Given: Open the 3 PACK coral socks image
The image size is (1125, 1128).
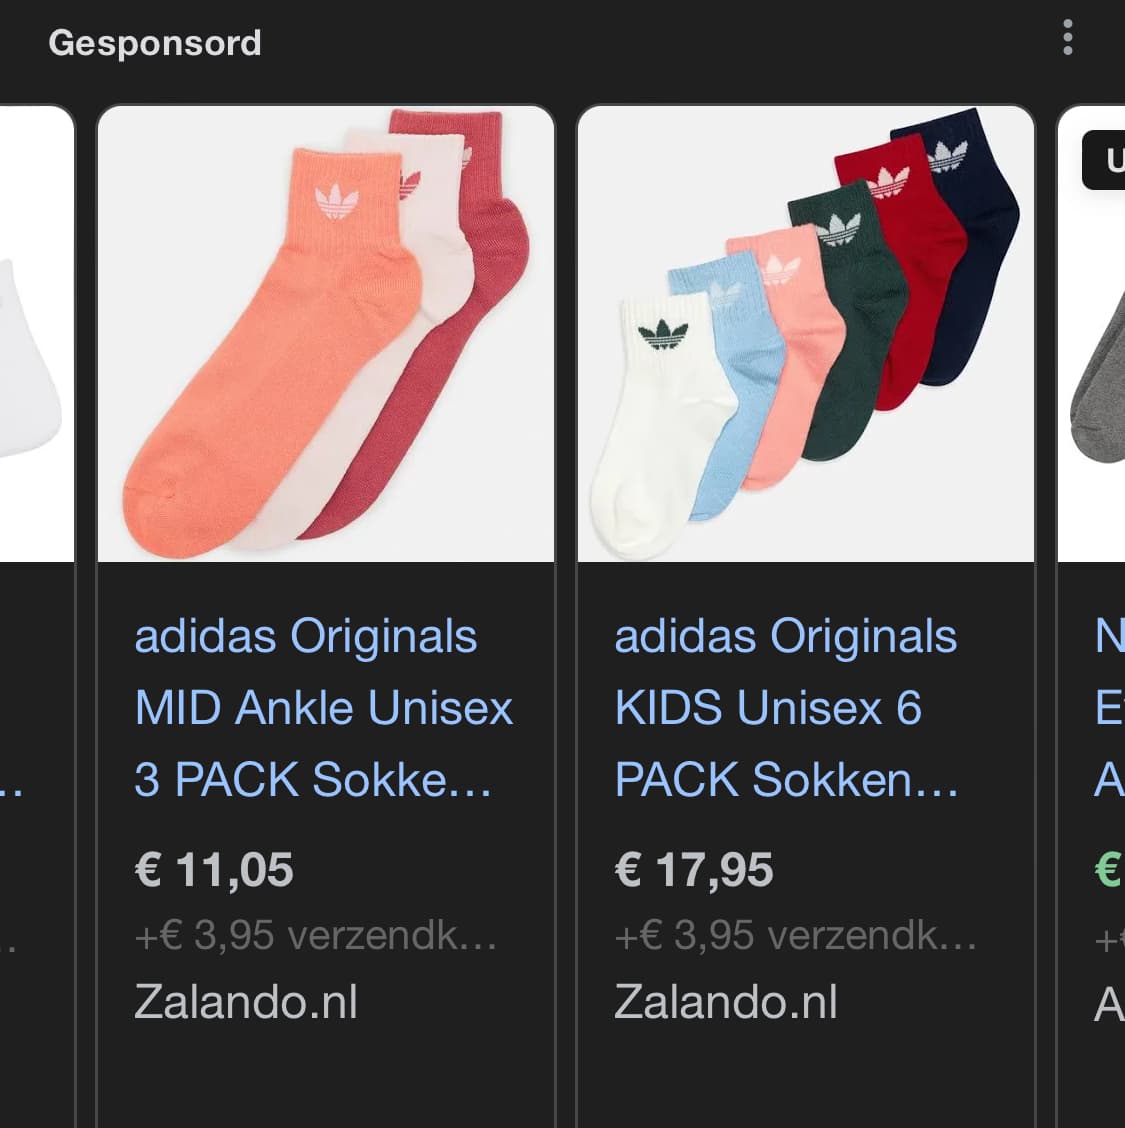Looking at the screenshot, I should tap(326, 334).
